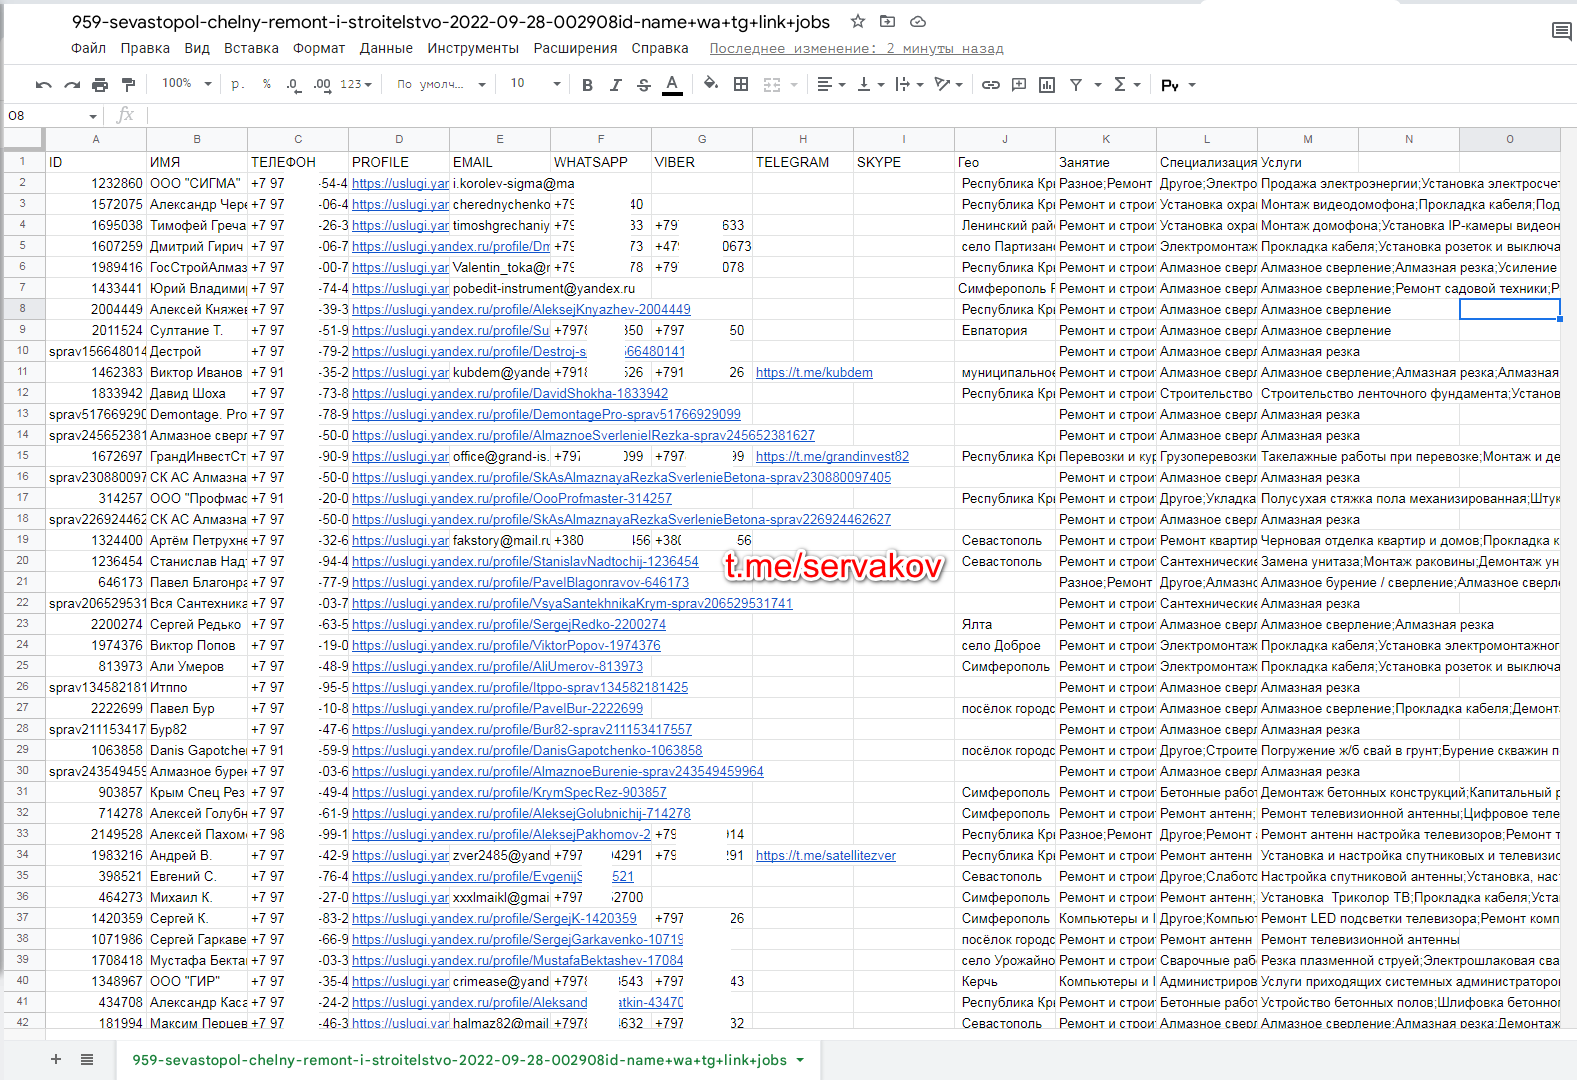Open the Вставка menu
Screen dimensions: 1577x1080
[251, 48]
